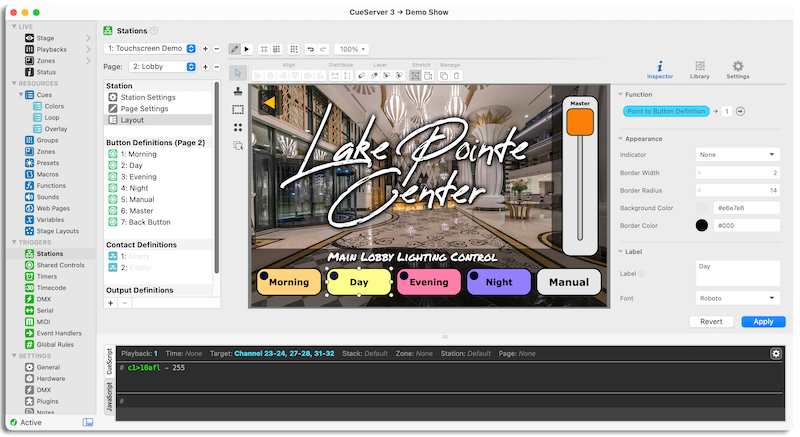Select the stamp tool
Image resolution: width=800 pixels, height=437 pixels.
coord(238,91)
